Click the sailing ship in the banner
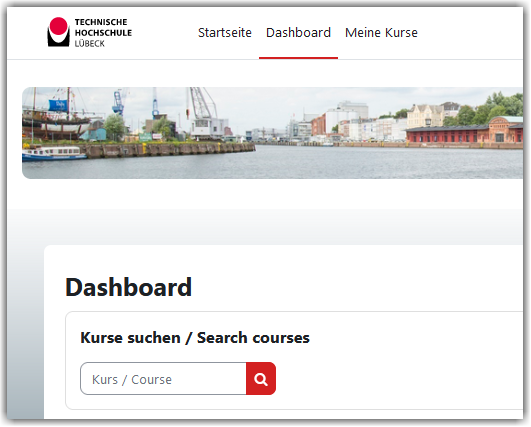 point(56,115)
